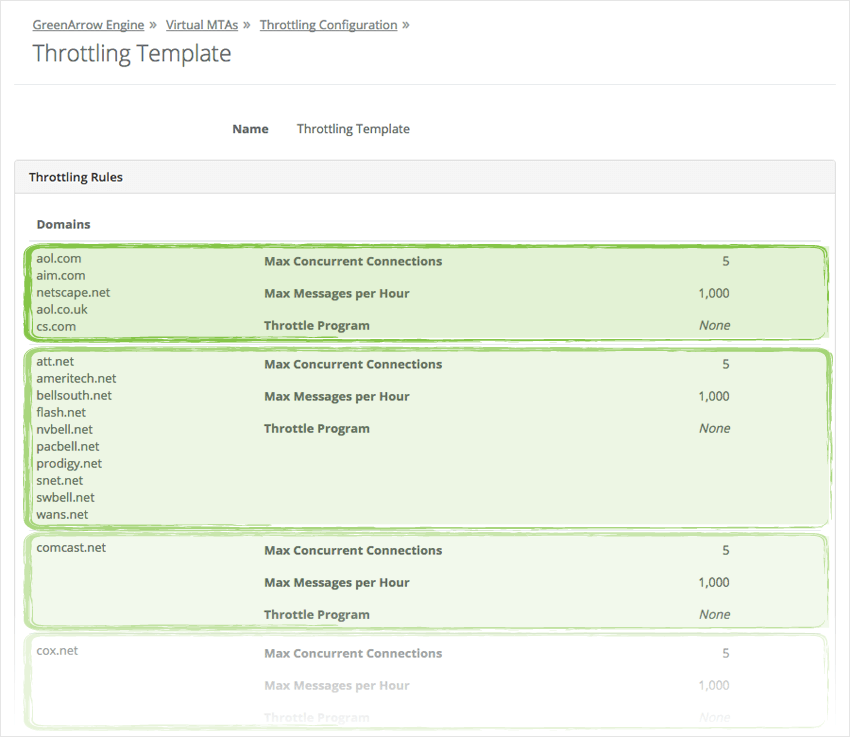The height and width of the screenshot is (737, 850).
Task: Click Max Concurrent Connections label for comcast.net
Action: pyautogui.click(x=352, y=551)
